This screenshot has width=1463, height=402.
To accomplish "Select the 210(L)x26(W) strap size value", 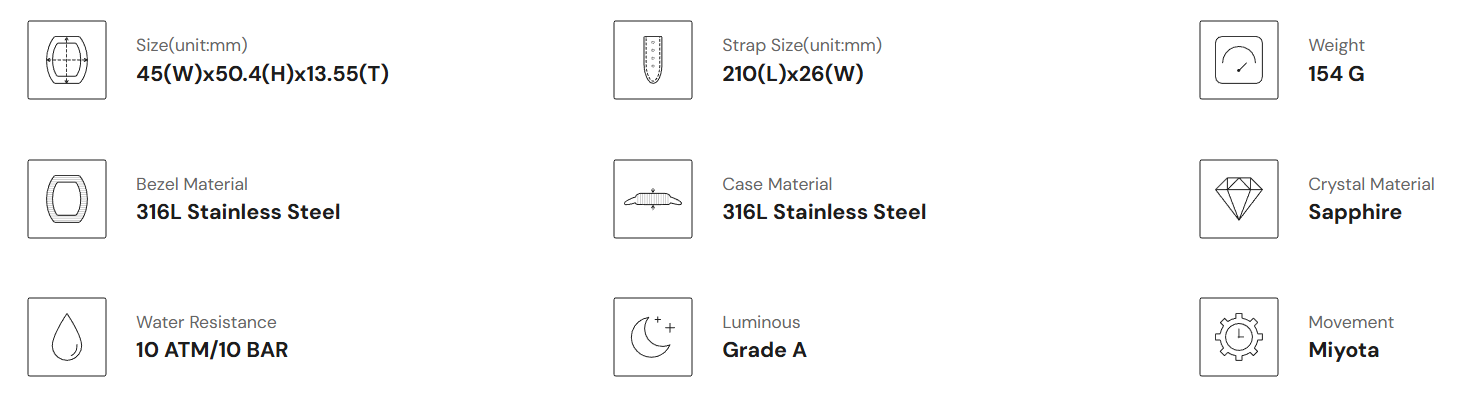I will point(793,74).
